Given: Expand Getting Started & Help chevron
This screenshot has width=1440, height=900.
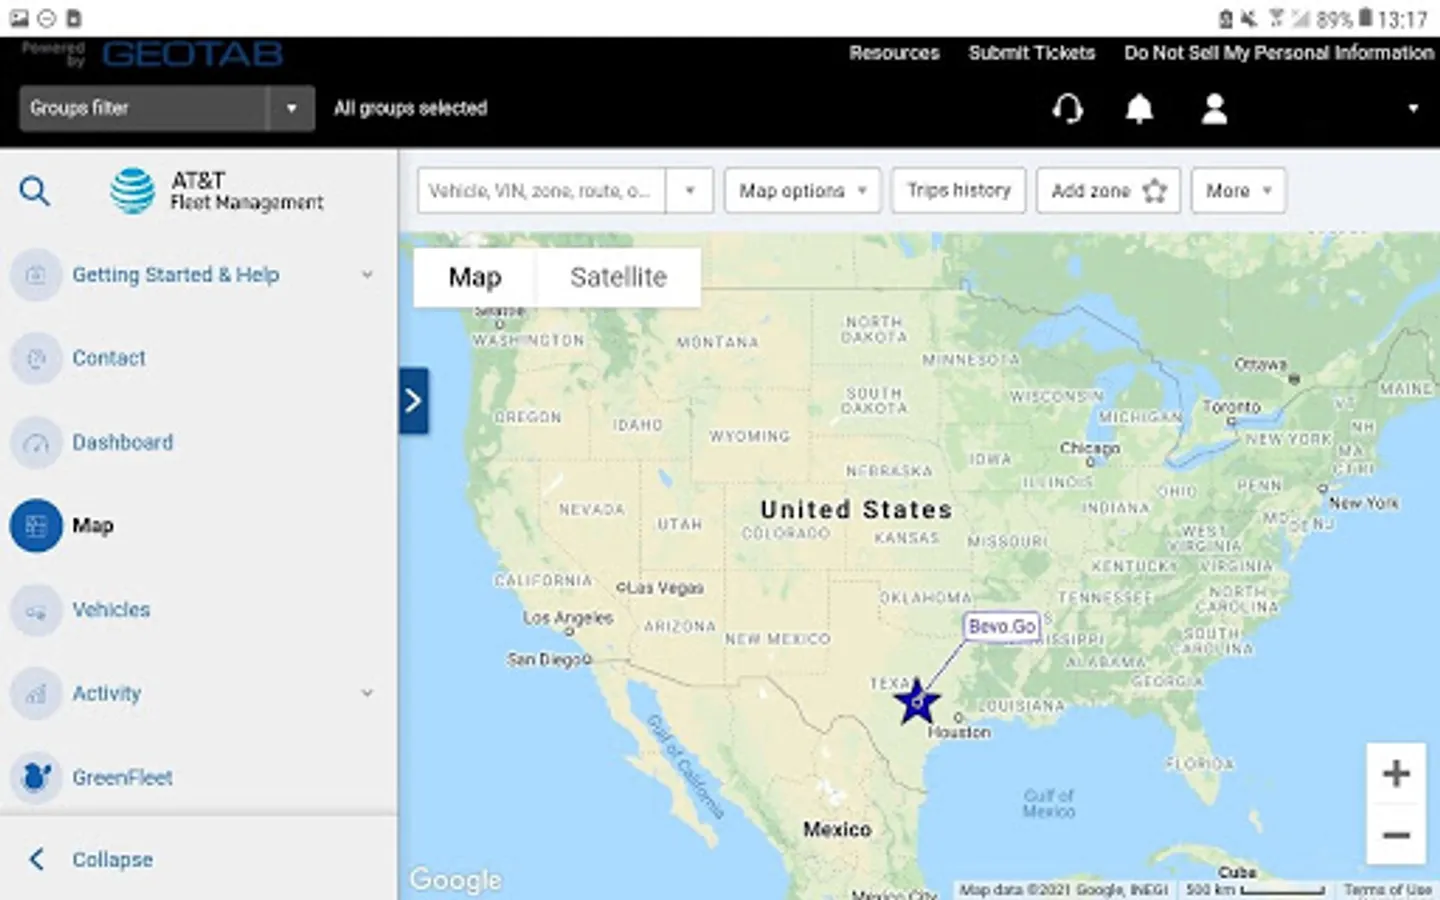Looking at the screenshot, I should (x=367, y=274).
